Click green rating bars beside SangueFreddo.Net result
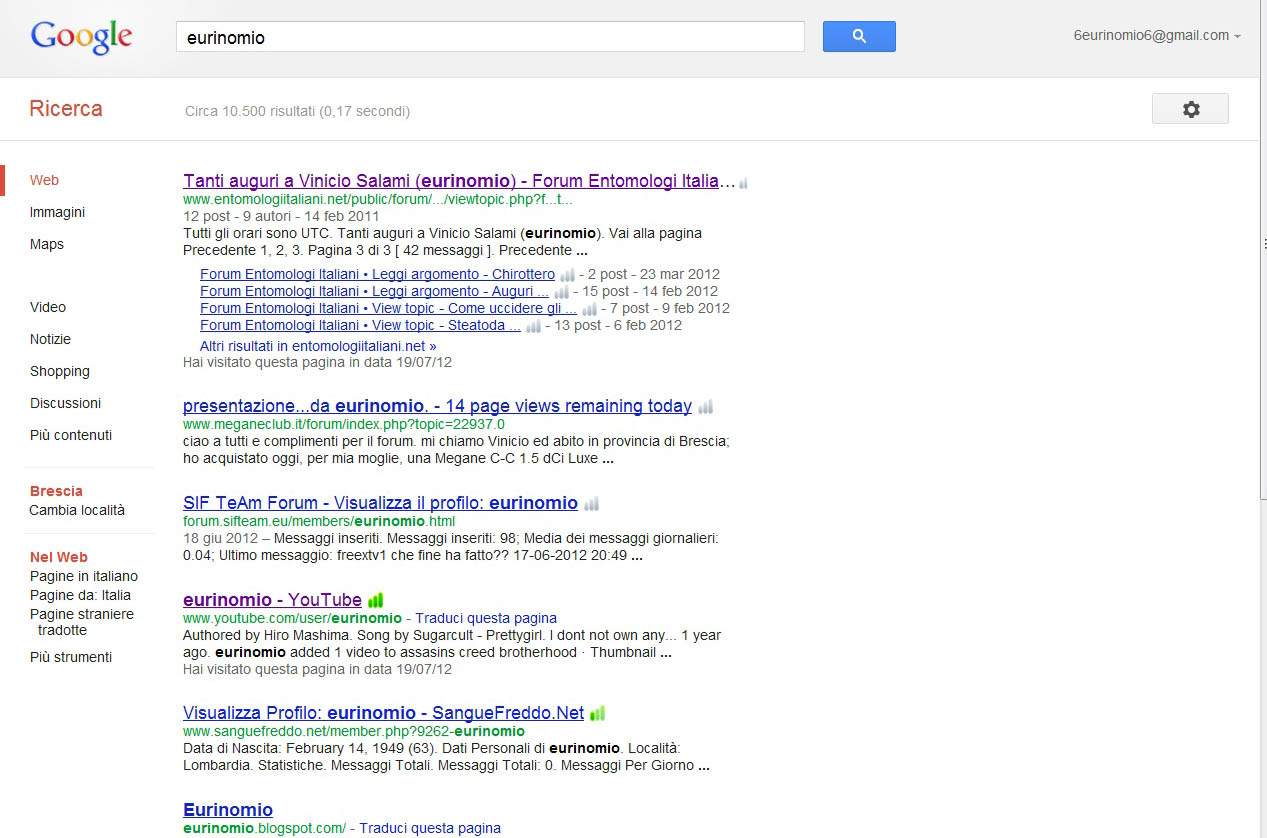 coord(597,714)
